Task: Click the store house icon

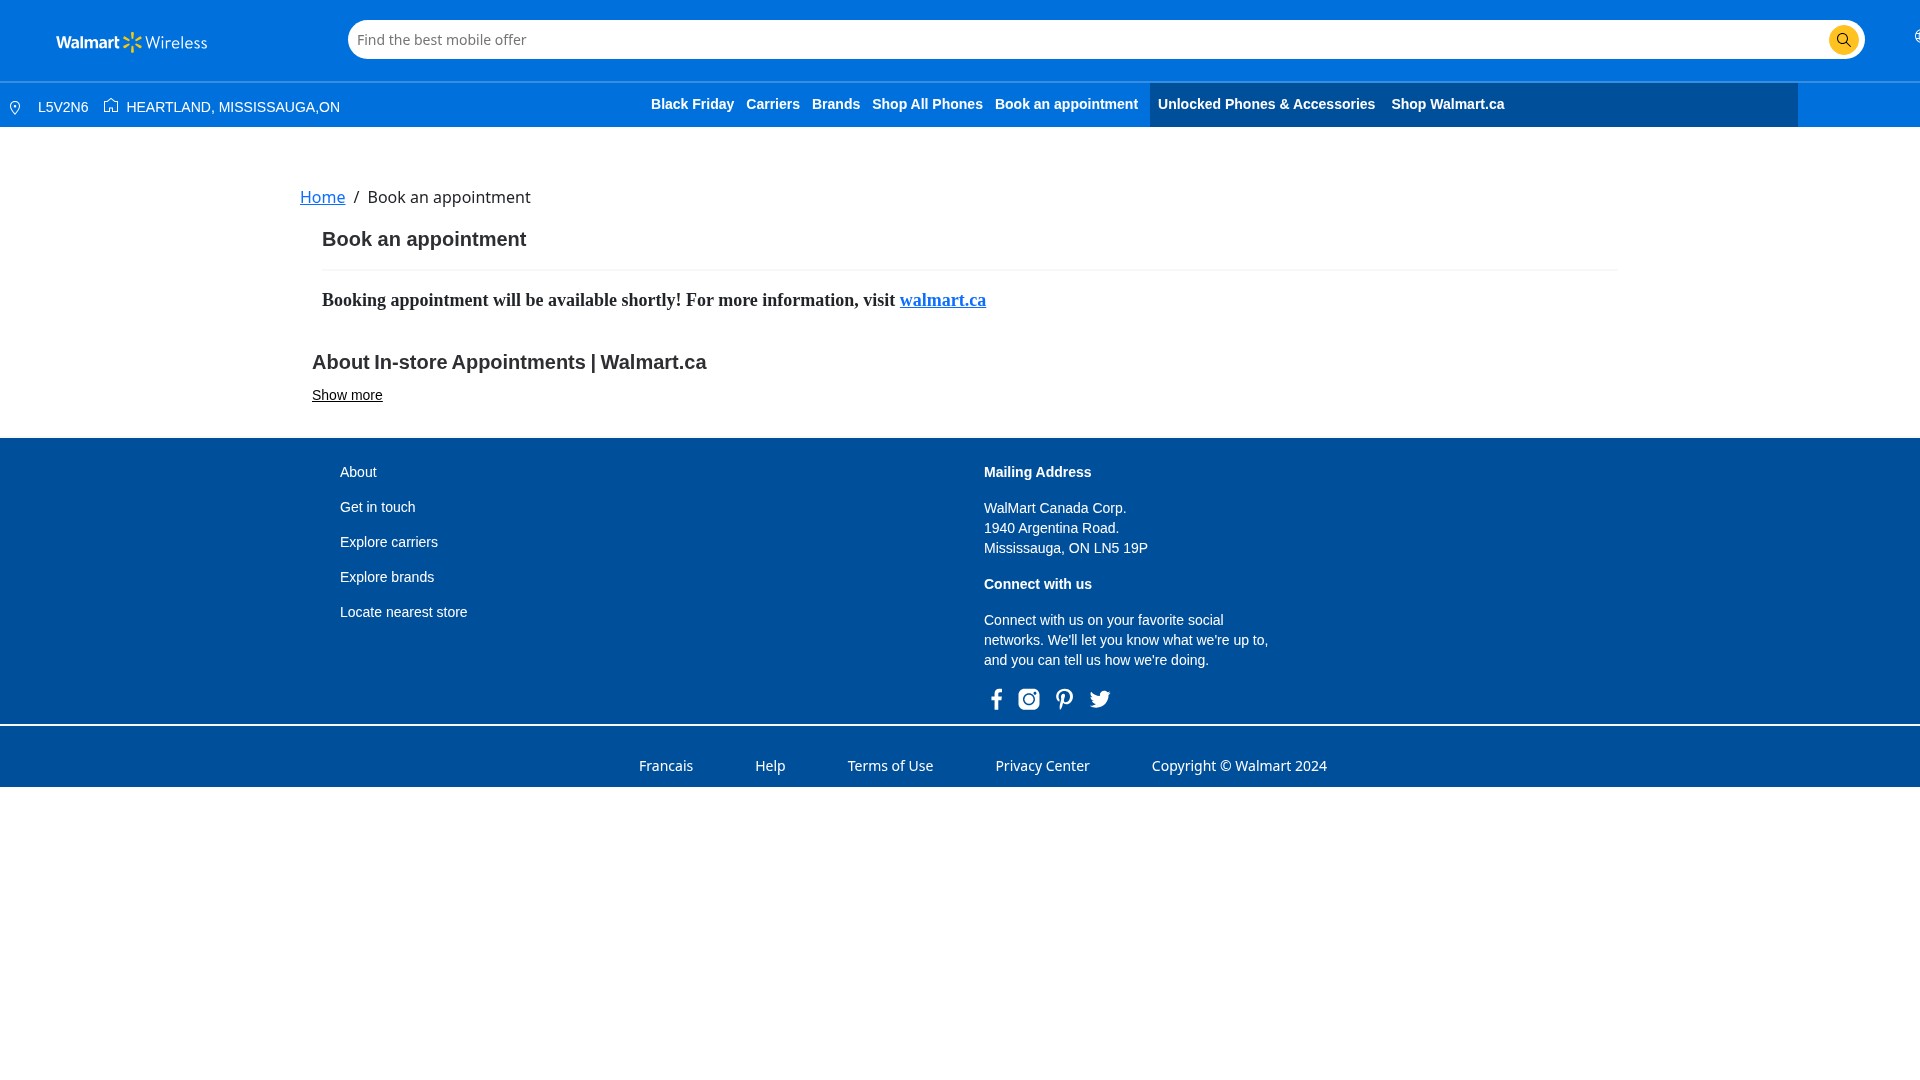Action: click(x=111, y=105)
